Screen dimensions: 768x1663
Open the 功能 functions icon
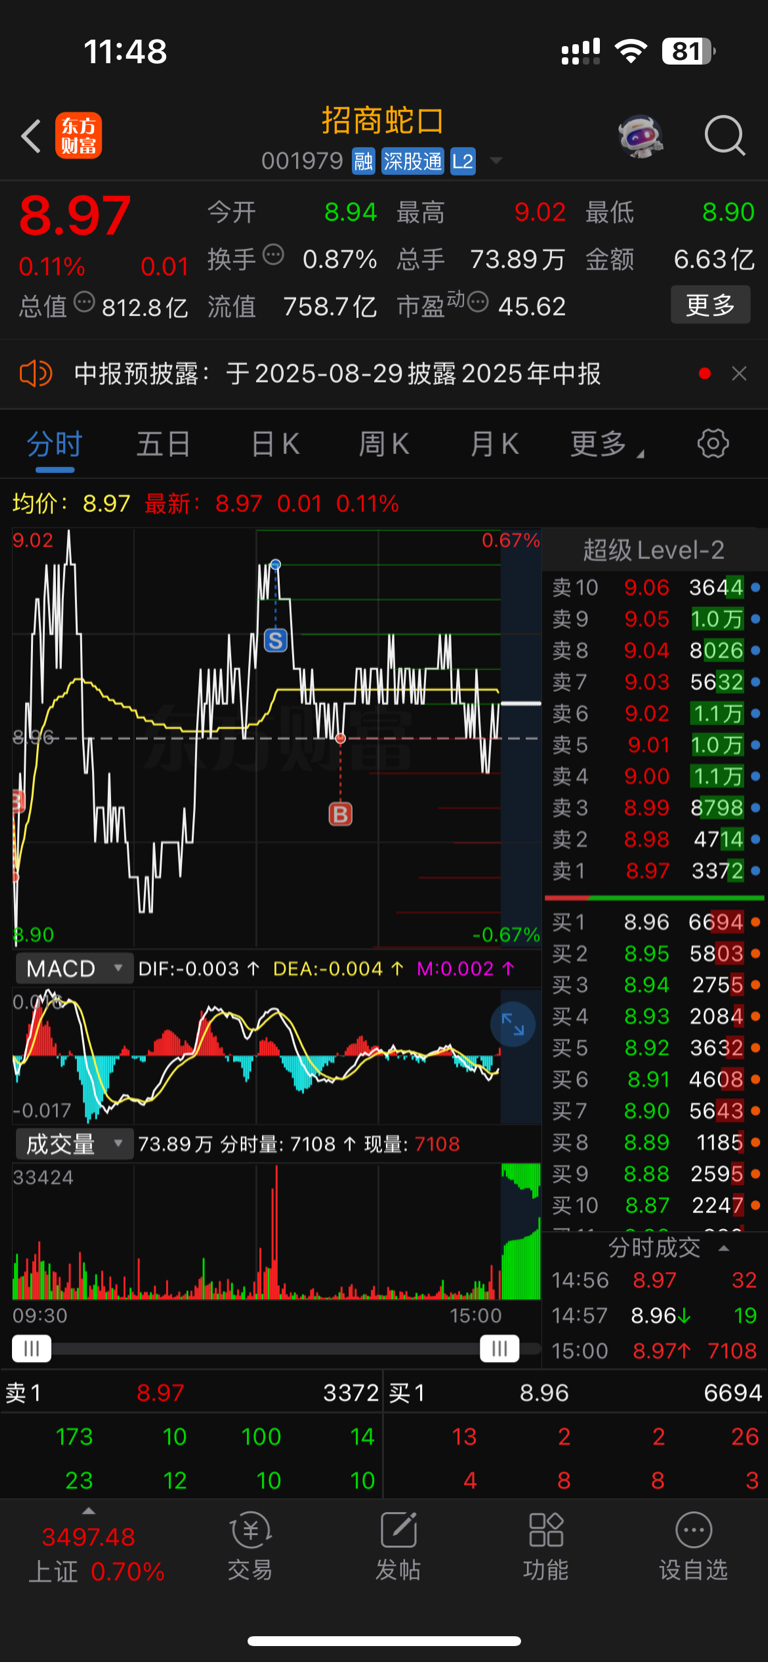click(546, 1546)
